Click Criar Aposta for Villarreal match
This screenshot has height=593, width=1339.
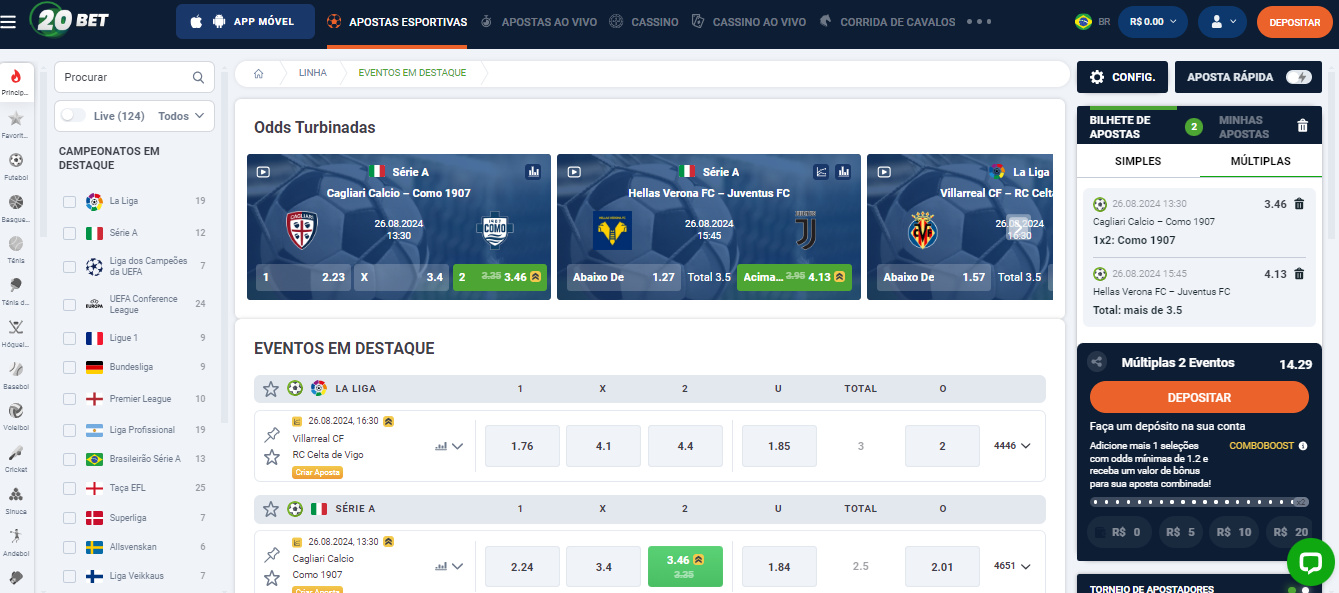click(x=319, y=472)
